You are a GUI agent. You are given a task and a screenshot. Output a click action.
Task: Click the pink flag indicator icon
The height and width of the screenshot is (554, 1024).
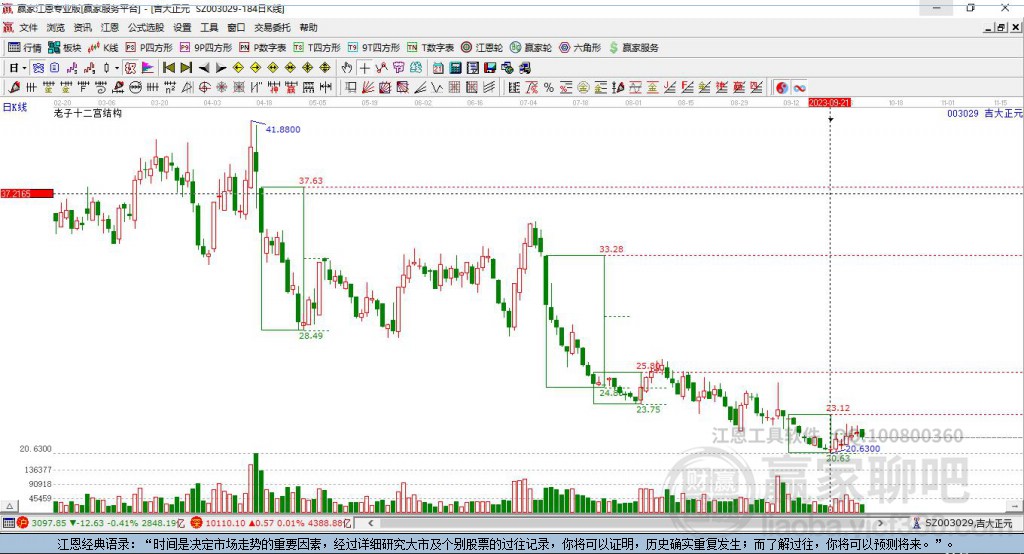point(148,68)
